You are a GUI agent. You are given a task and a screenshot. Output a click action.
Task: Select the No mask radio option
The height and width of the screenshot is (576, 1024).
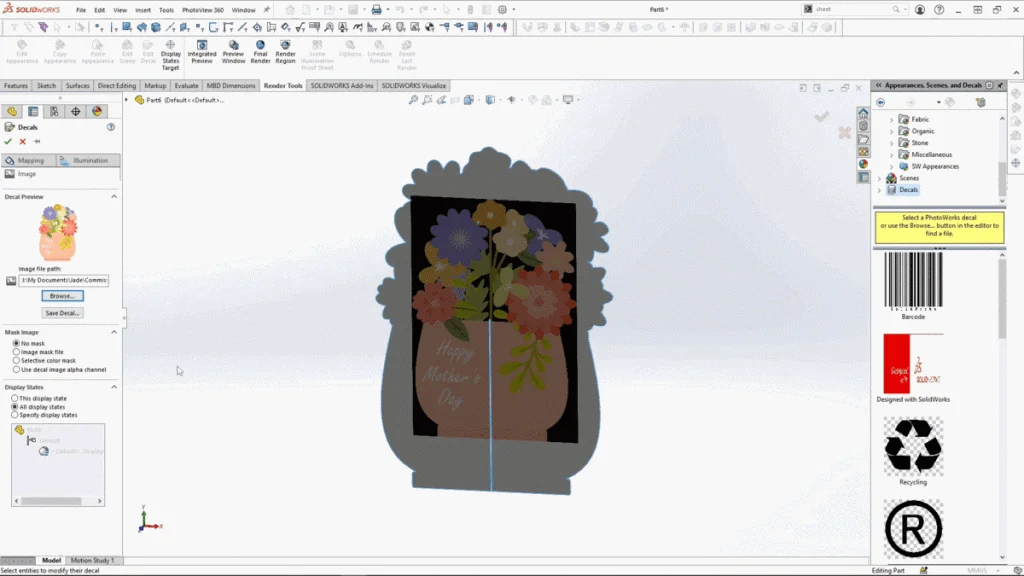coord(16,343)
